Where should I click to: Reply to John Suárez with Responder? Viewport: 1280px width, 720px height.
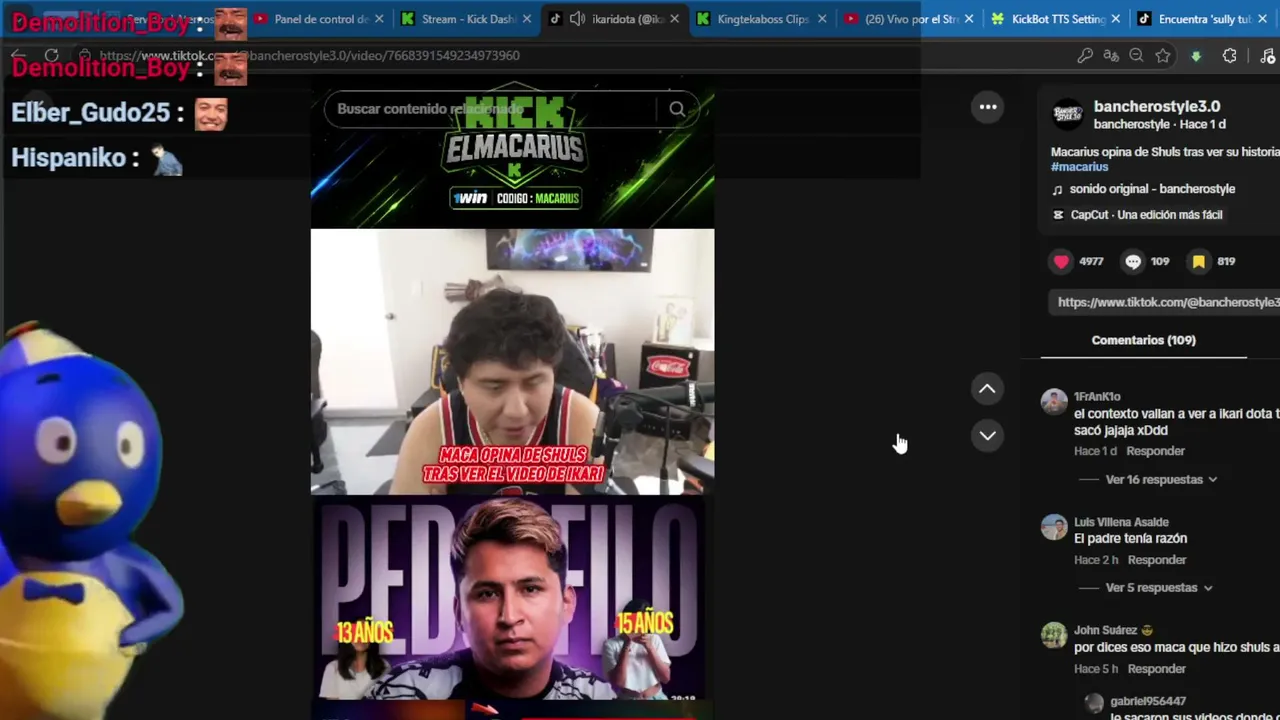point(1157,669)
